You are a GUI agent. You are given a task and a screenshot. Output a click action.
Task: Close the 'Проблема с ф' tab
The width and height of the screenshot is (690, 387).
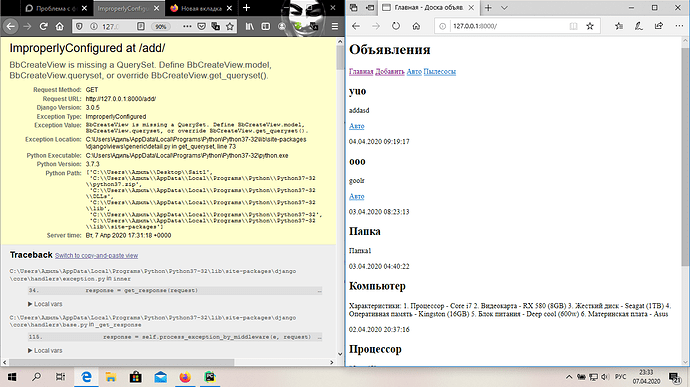(x=84, y=8)
